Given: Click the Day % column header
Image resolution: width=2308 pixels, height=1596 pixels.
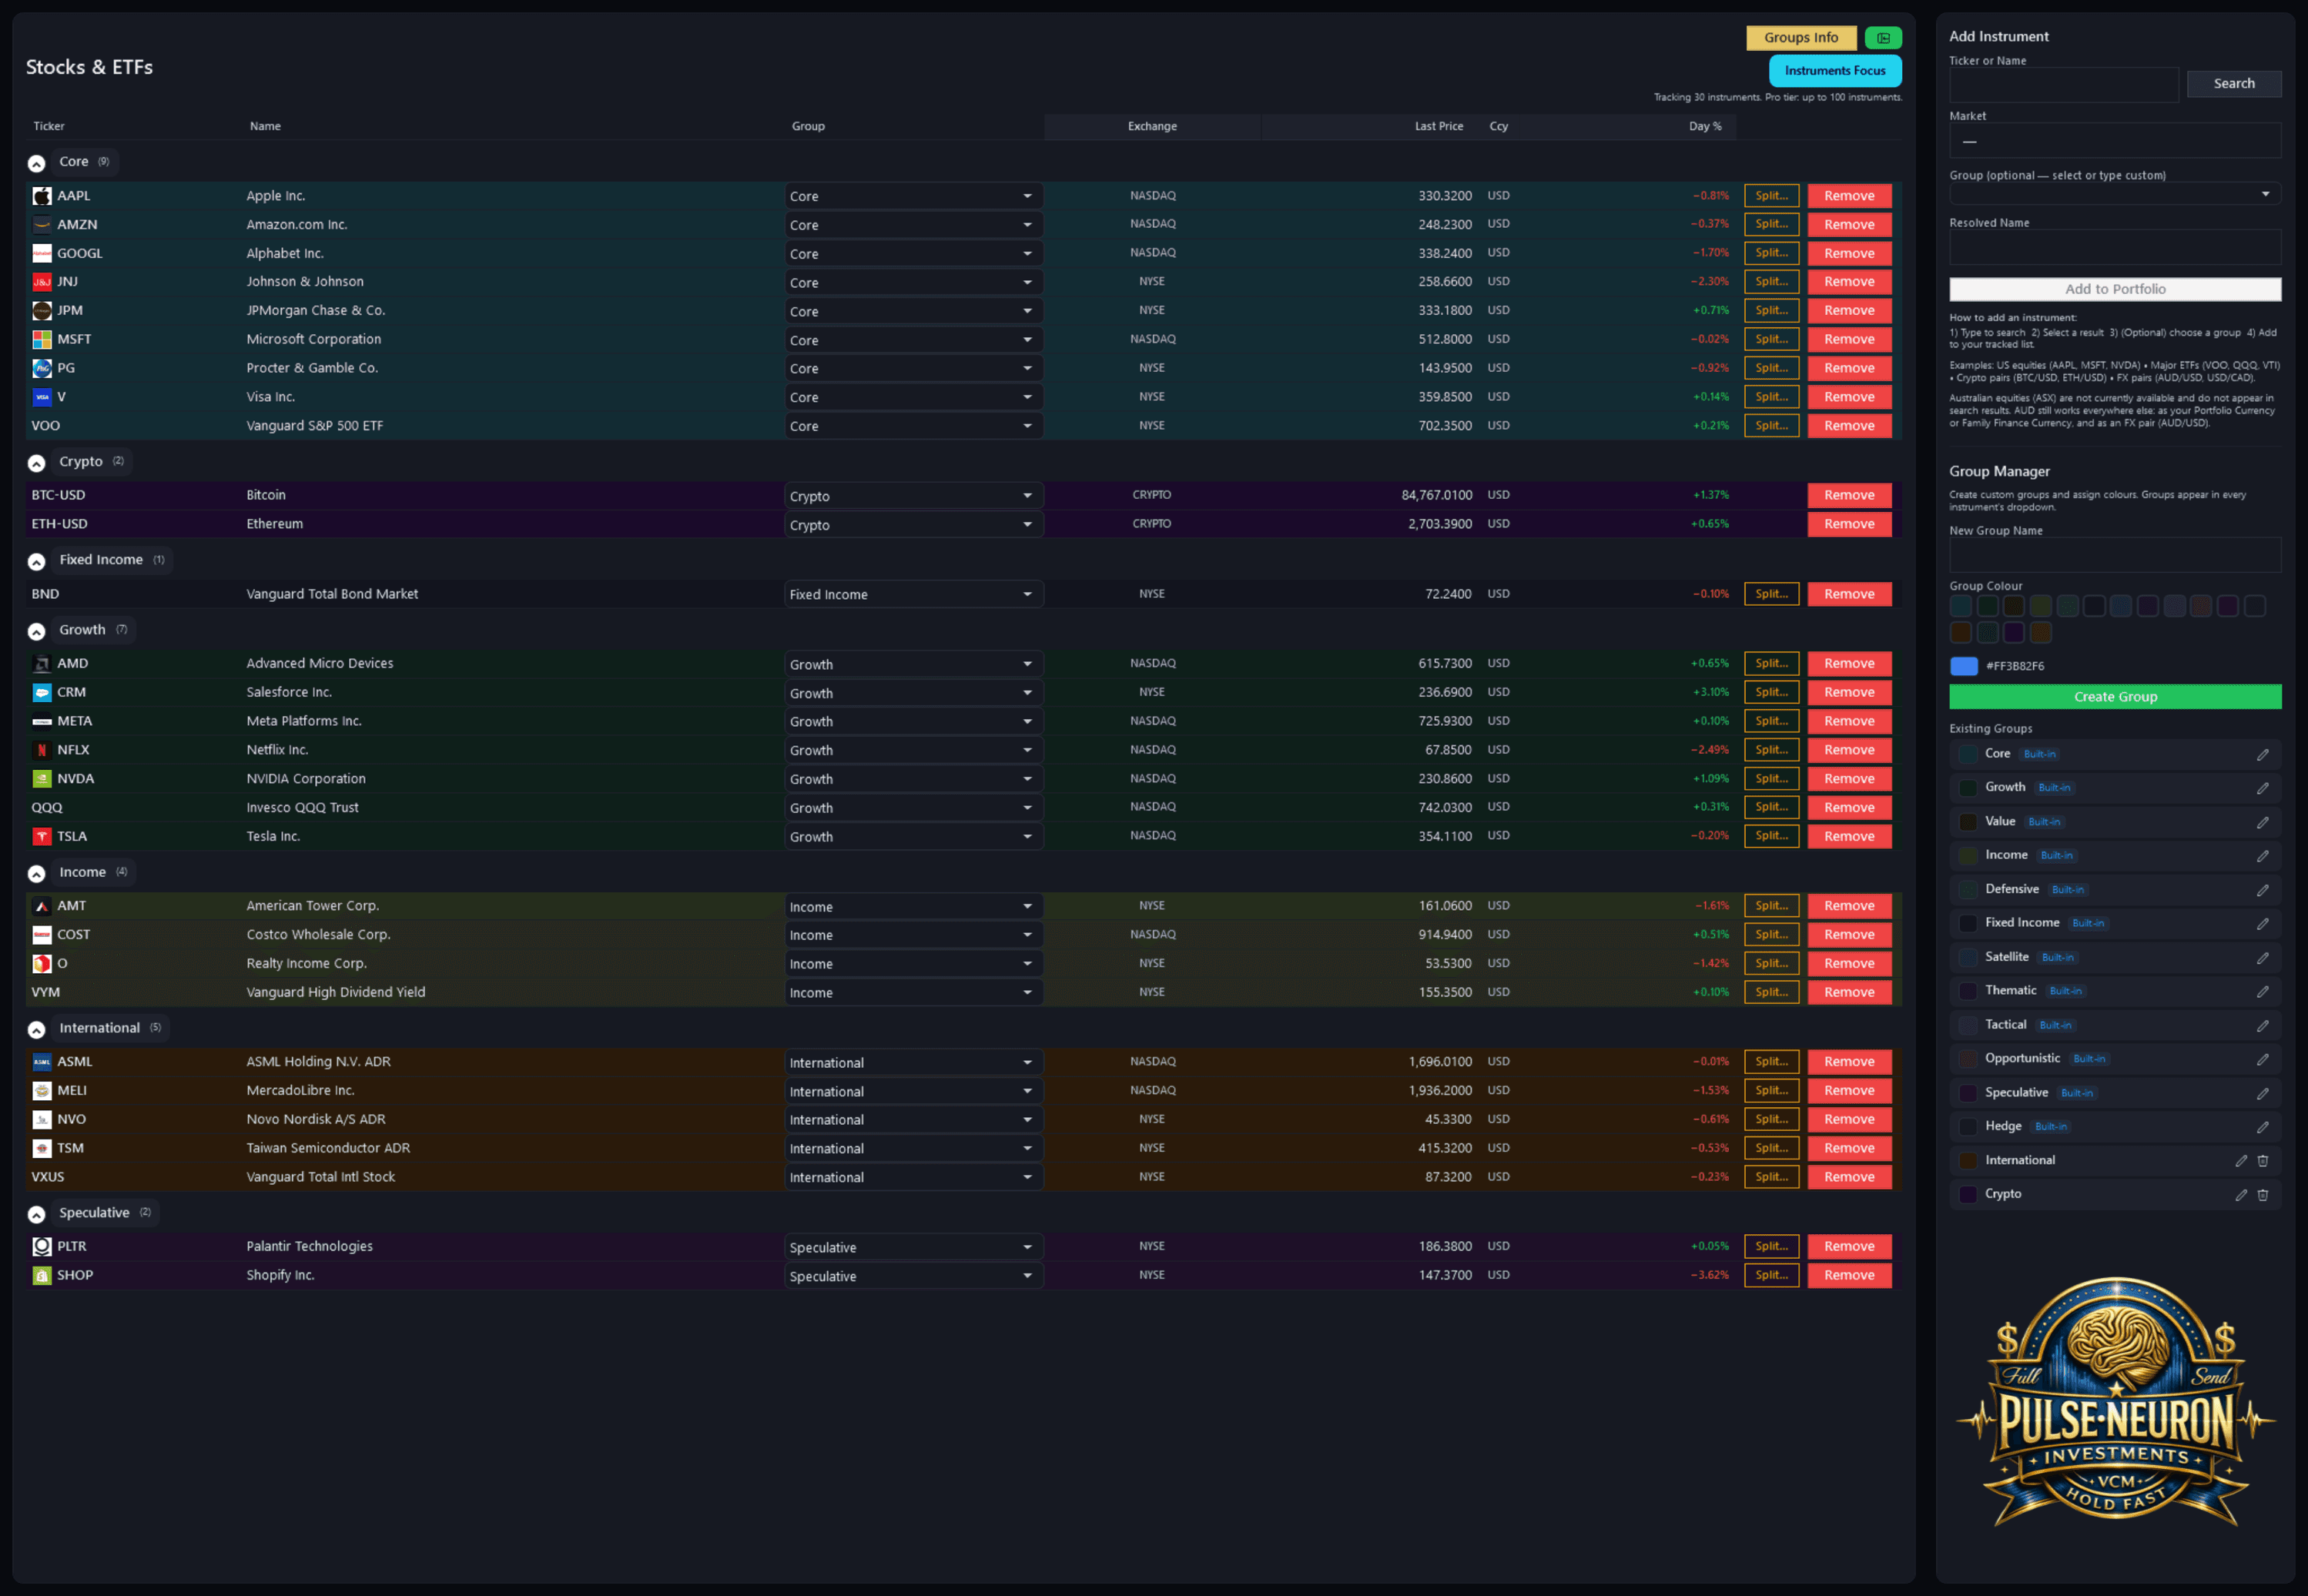Looking at the screenshot, I should click(x=1704, y=127).
